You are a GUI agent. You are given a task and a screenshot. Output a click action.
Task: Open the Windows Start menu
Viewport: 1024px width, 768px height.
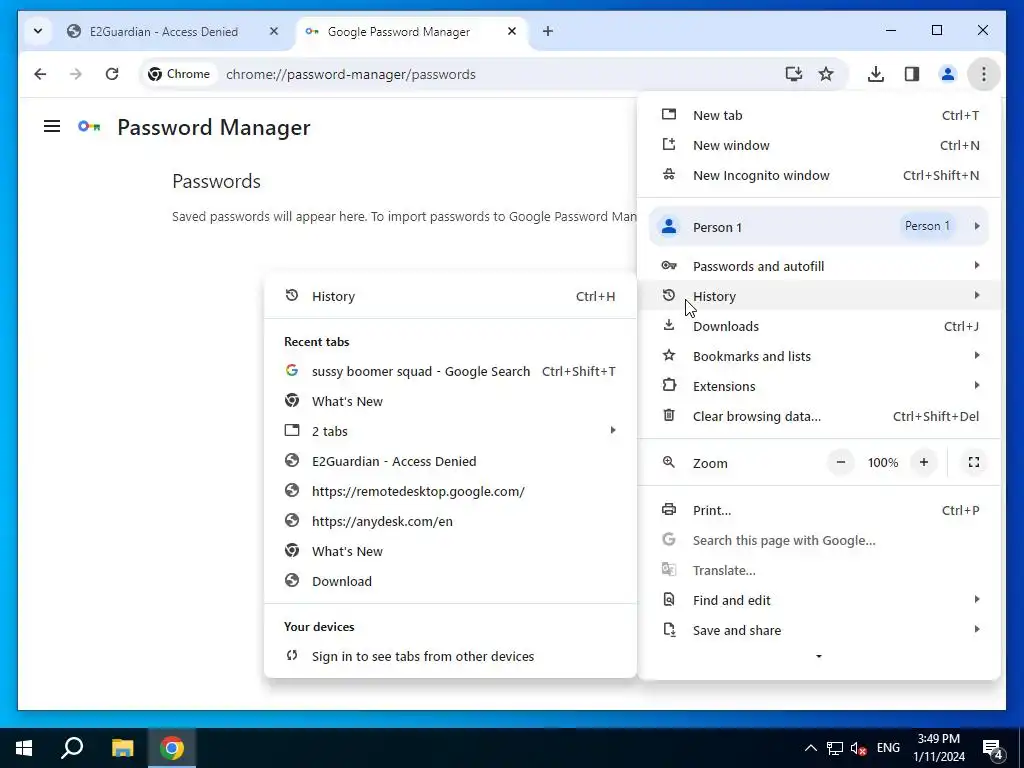[x=24, y=748]
